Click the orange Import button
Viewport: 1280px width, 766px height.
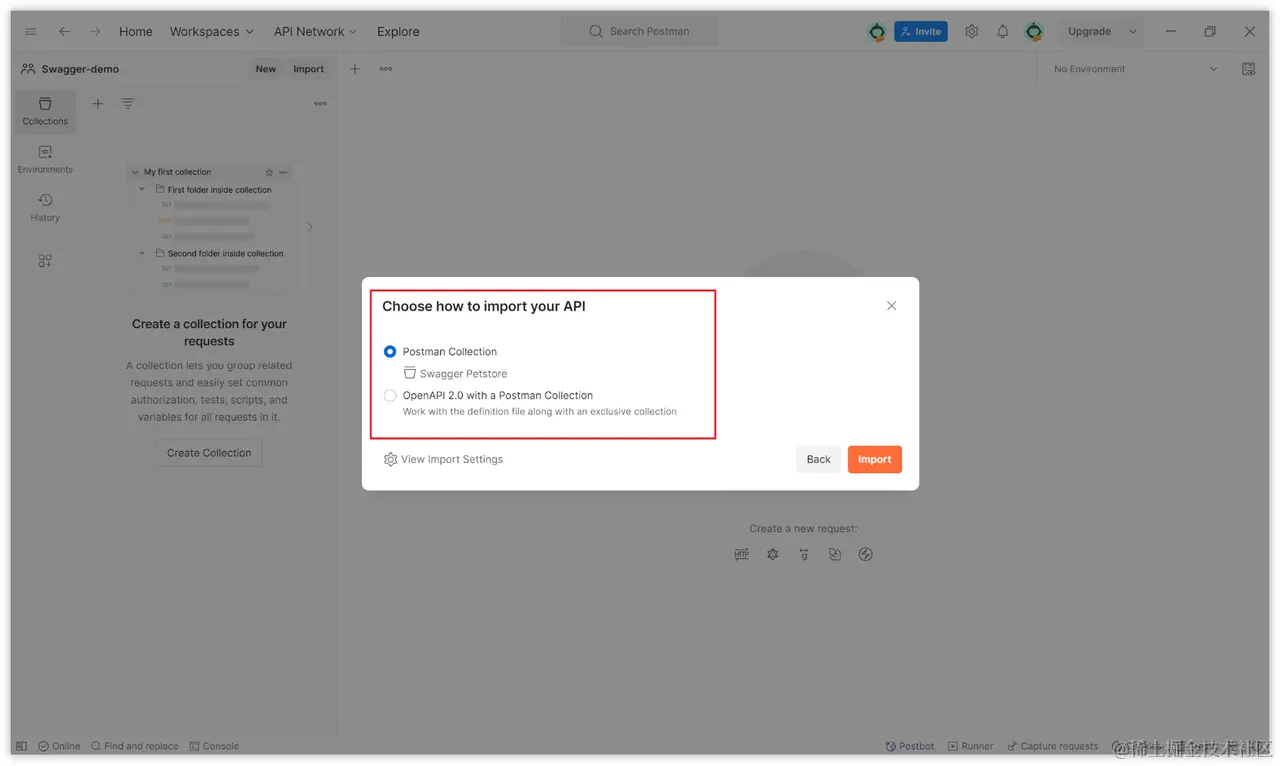875,460
